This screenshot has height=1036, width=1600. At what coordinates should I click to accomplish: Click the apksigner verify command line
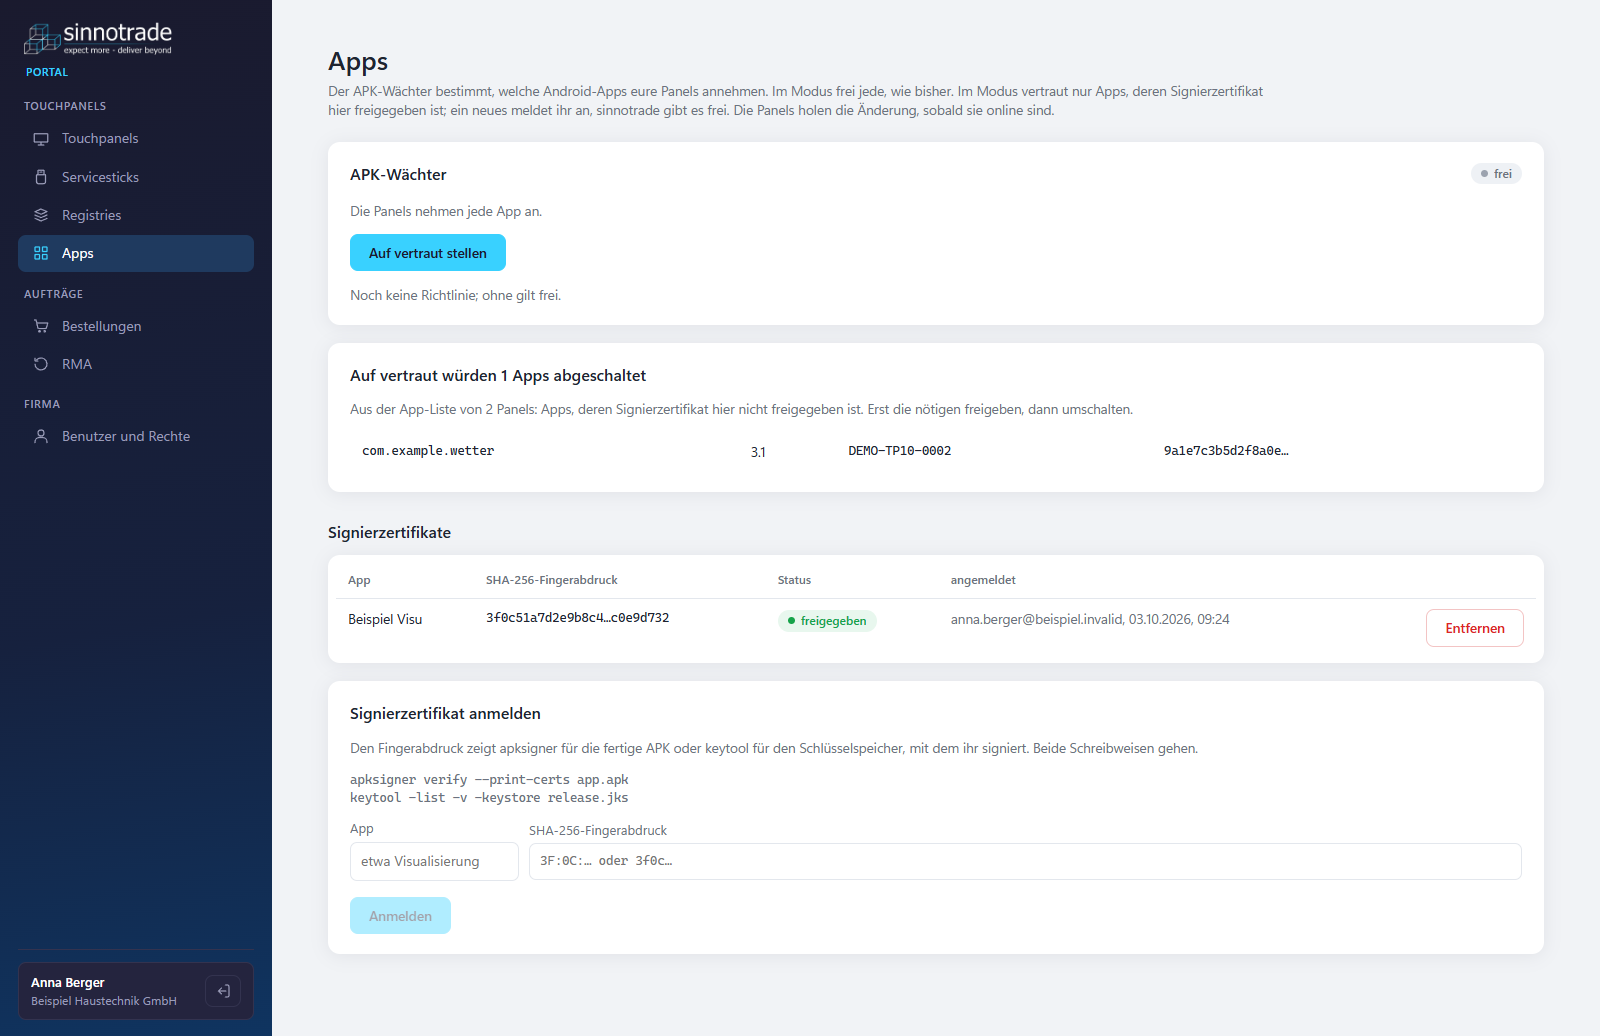[x=489, y=780]
